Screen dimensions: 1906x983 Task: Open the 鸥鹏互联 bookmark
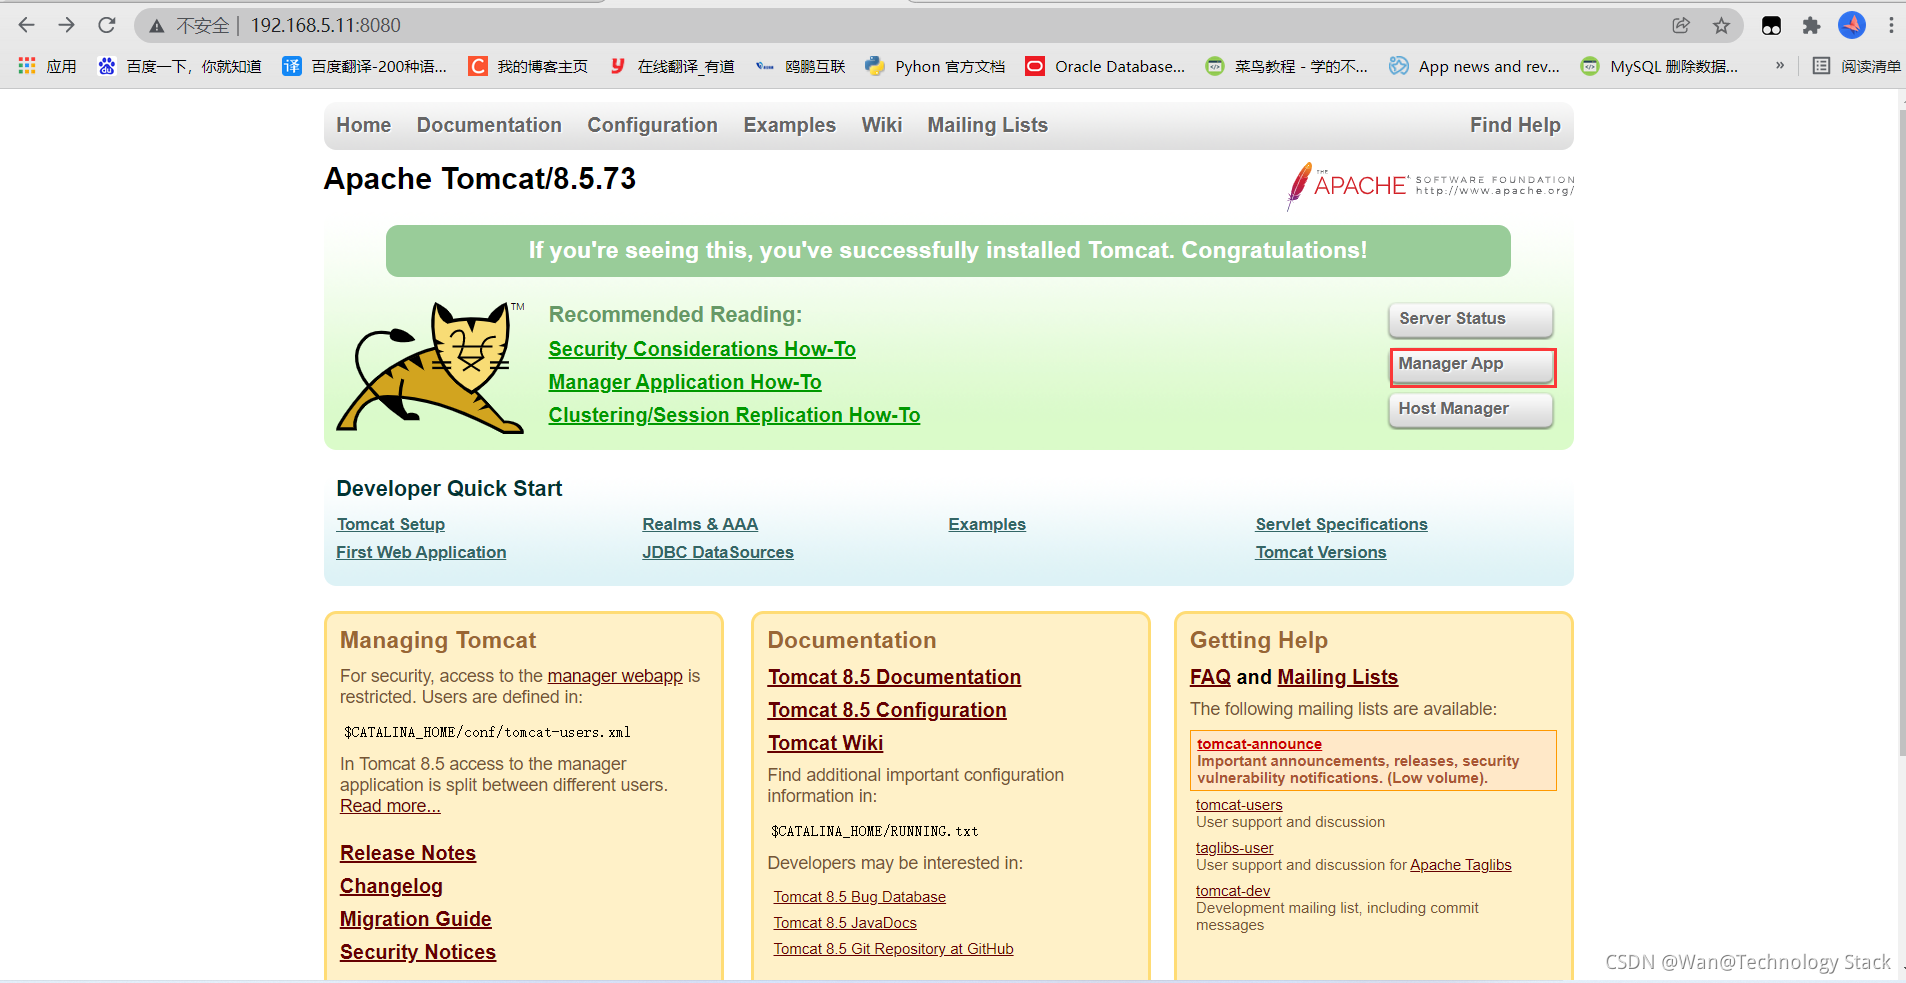click(801, 66)
